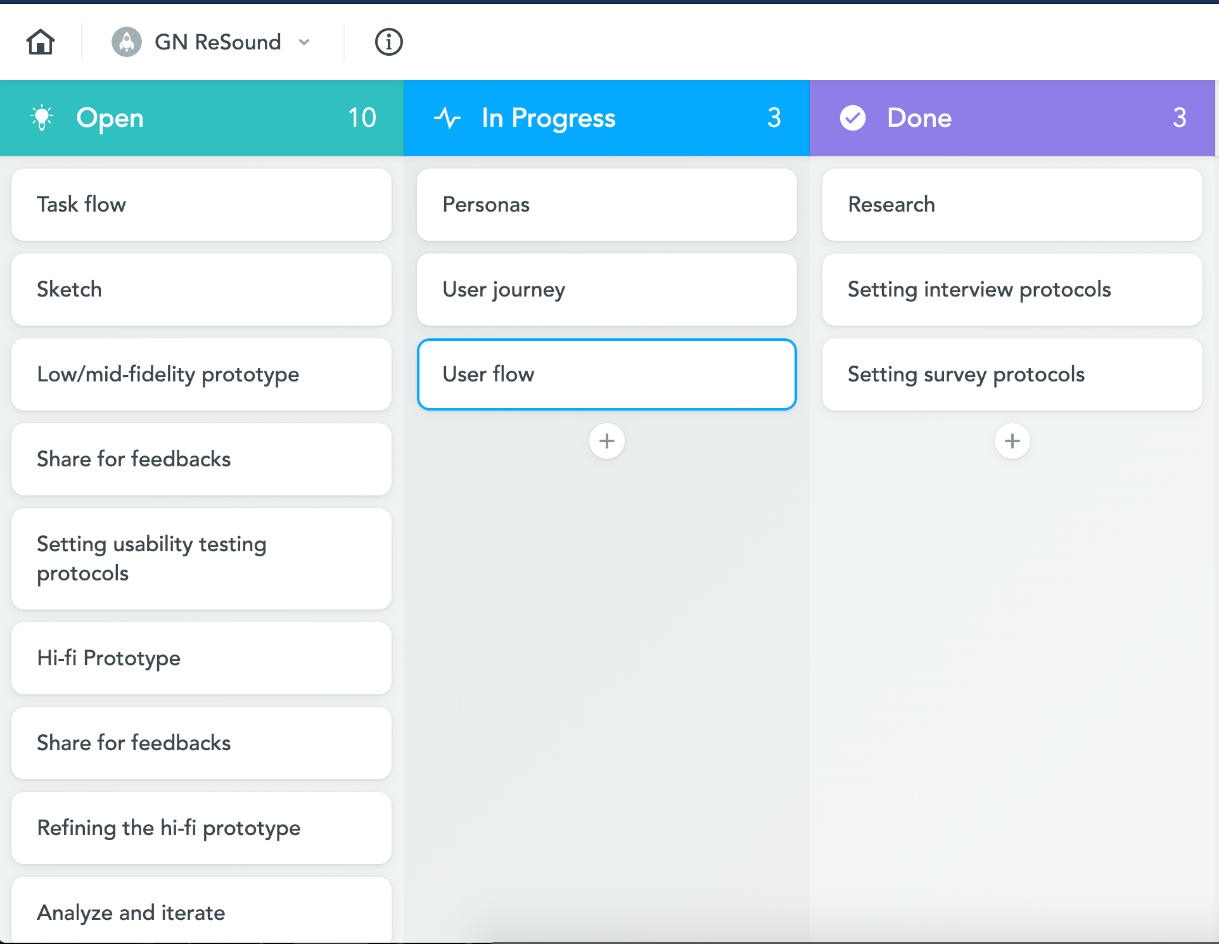Open the User flow card
This screenshot has height=944, width=1219.
pyautogui.click(x=606, y=374)
